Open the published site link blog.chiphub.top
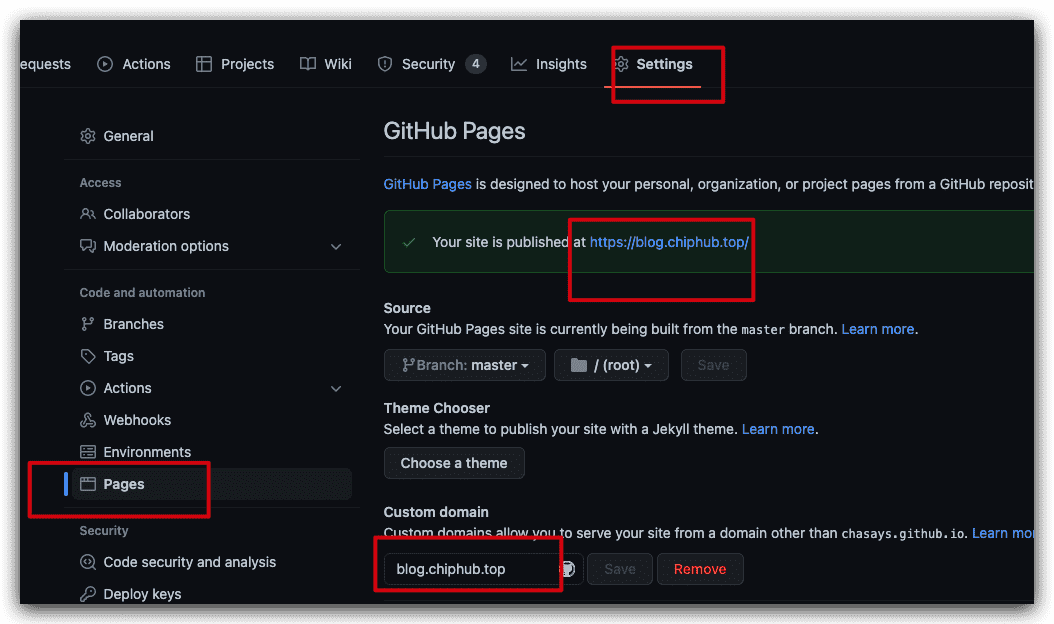The width and height of the screenshot is (1054, 624). [670, 242]
